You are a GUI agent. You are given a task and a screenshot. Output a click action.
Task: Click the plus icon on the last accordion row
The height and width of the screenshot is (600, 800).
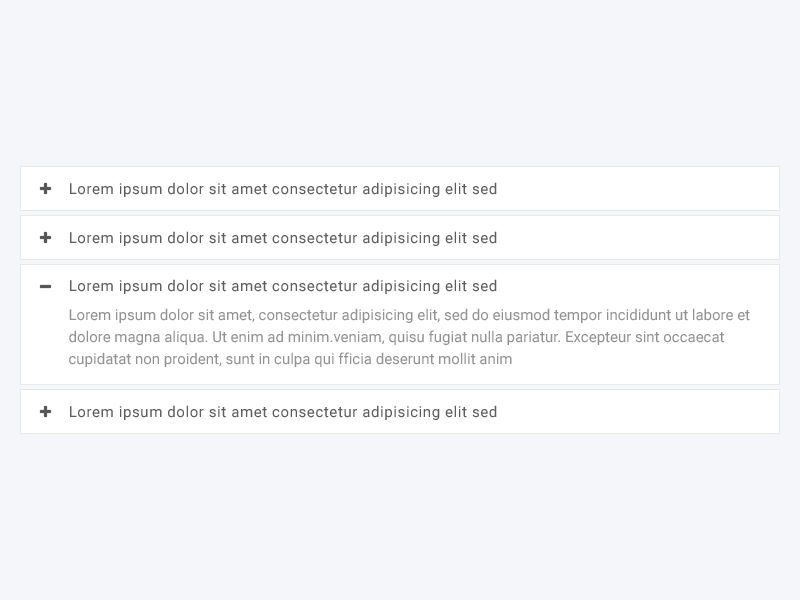point(45,412)
